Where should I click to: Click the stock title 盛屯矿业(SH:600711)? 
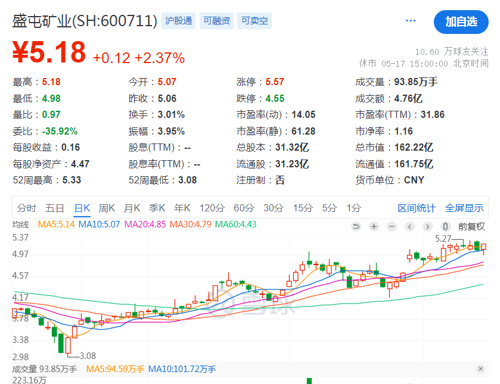pyautogui.click(x=85, y=21)
